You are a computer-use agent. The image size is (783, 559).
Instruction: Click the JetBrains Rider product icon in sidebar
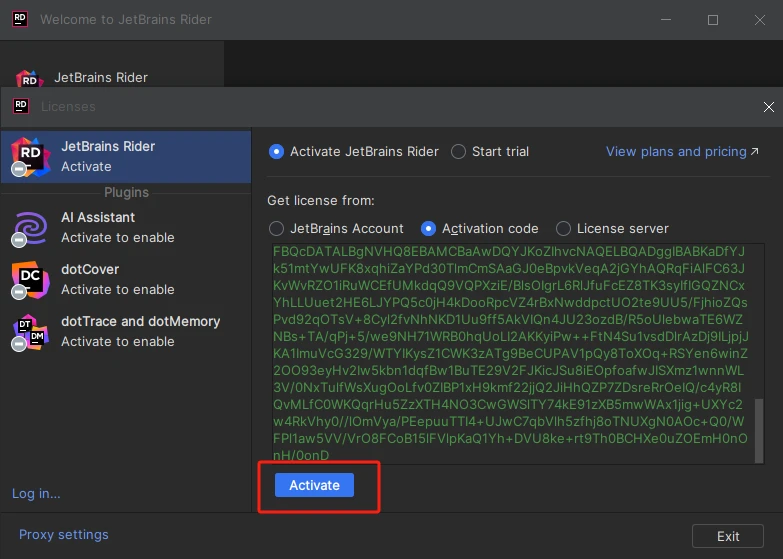point(29,156)
